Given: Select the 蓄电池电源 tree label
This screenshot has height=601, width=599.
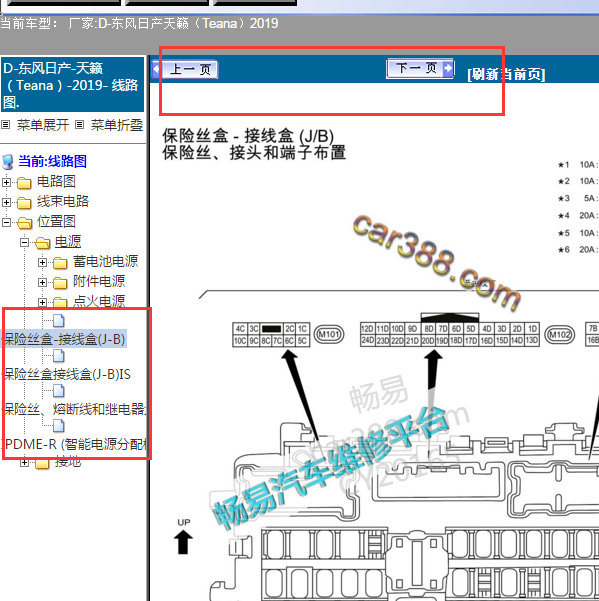Looking at the screenshot, I should pos(105,261).
